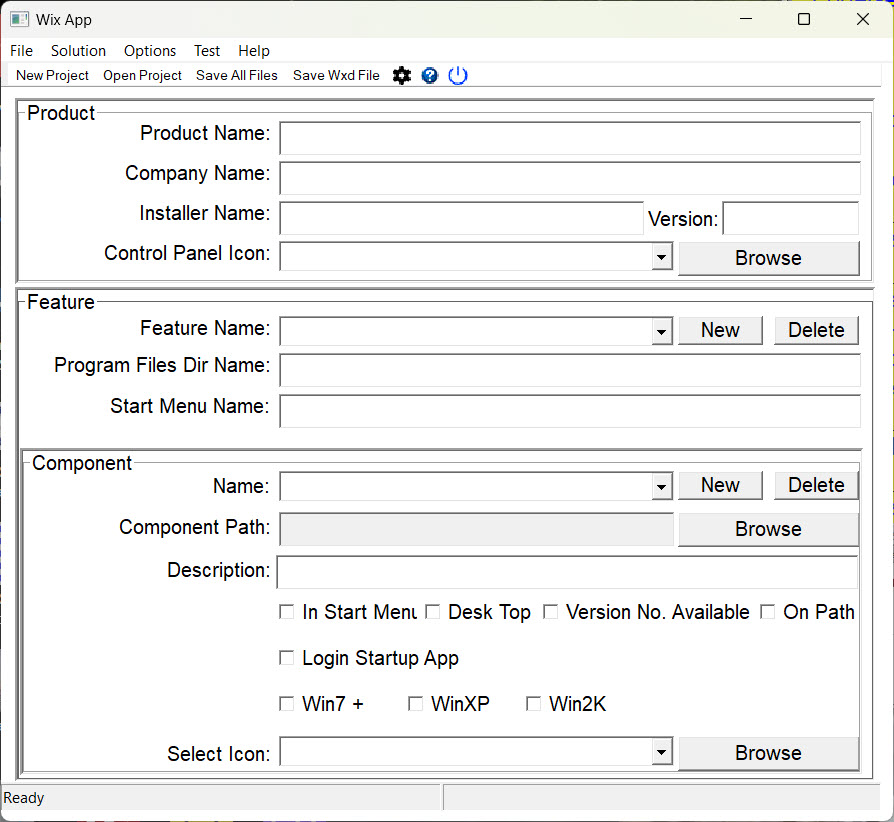The image size is (894, 822).
Task: Click the blue power icon in toolbar
Action: point(458,75)
